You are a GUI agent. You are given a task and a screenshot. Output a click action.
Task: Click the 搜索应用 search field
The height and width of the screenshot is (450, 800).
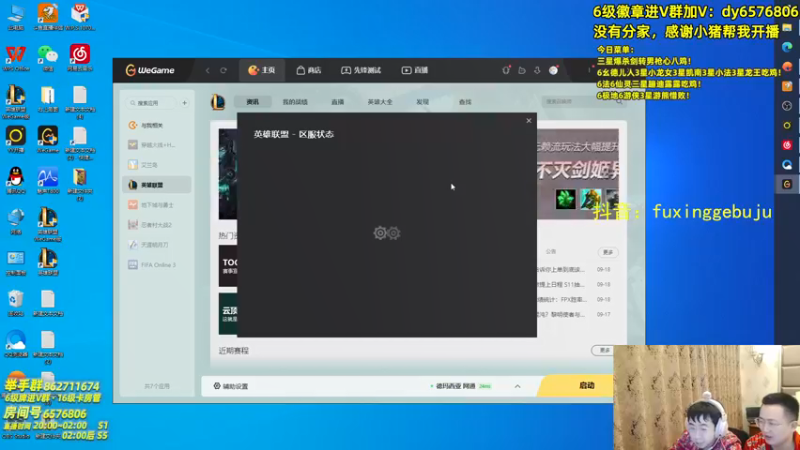click(x=152, y=103)
